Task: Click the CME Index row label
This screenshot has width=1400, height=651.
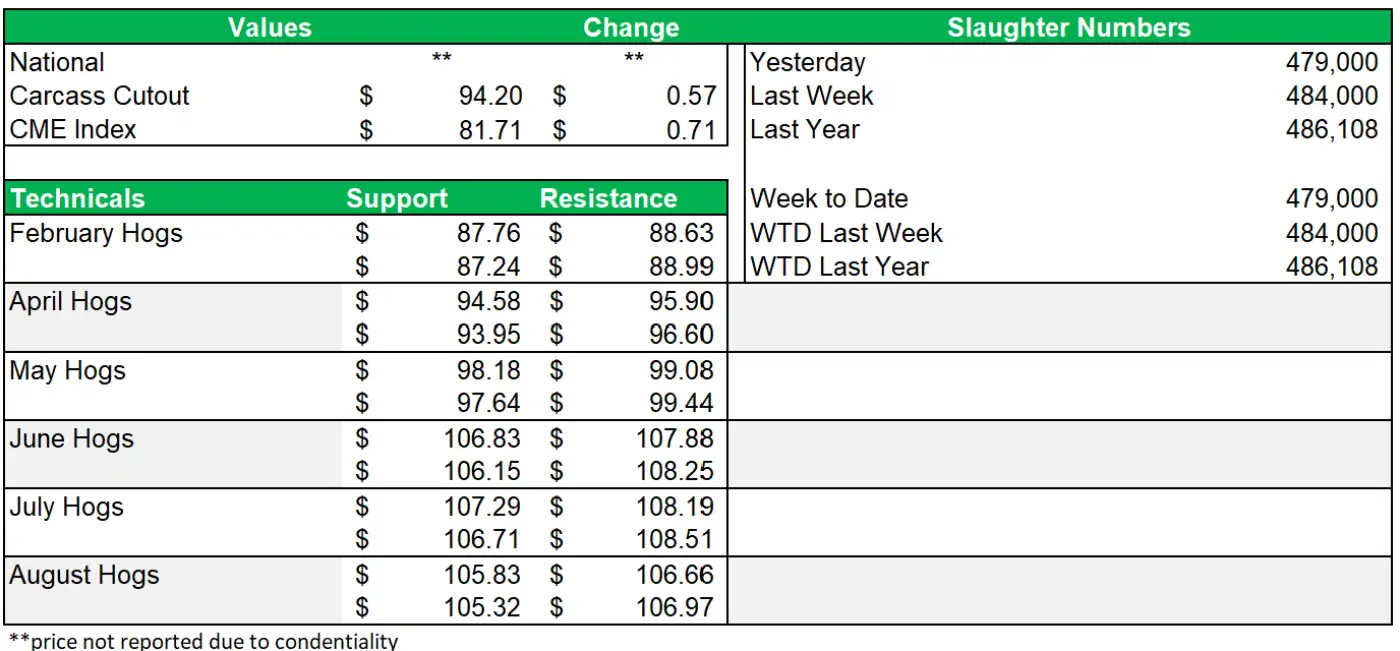Action: point(73,129)
